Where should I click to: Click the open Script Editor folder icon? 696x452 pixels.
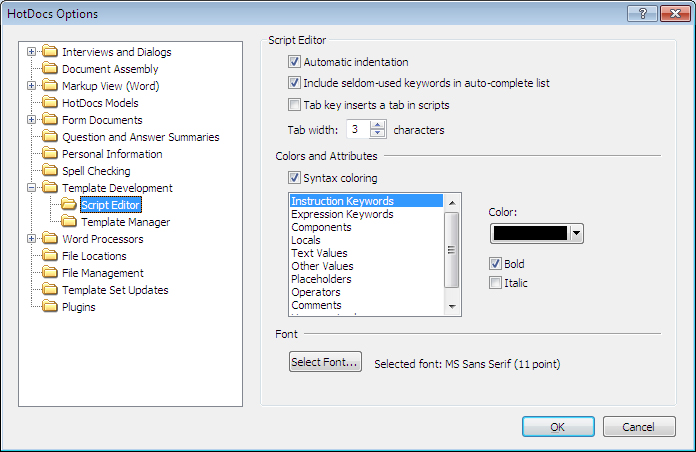(x=69, y=204)
